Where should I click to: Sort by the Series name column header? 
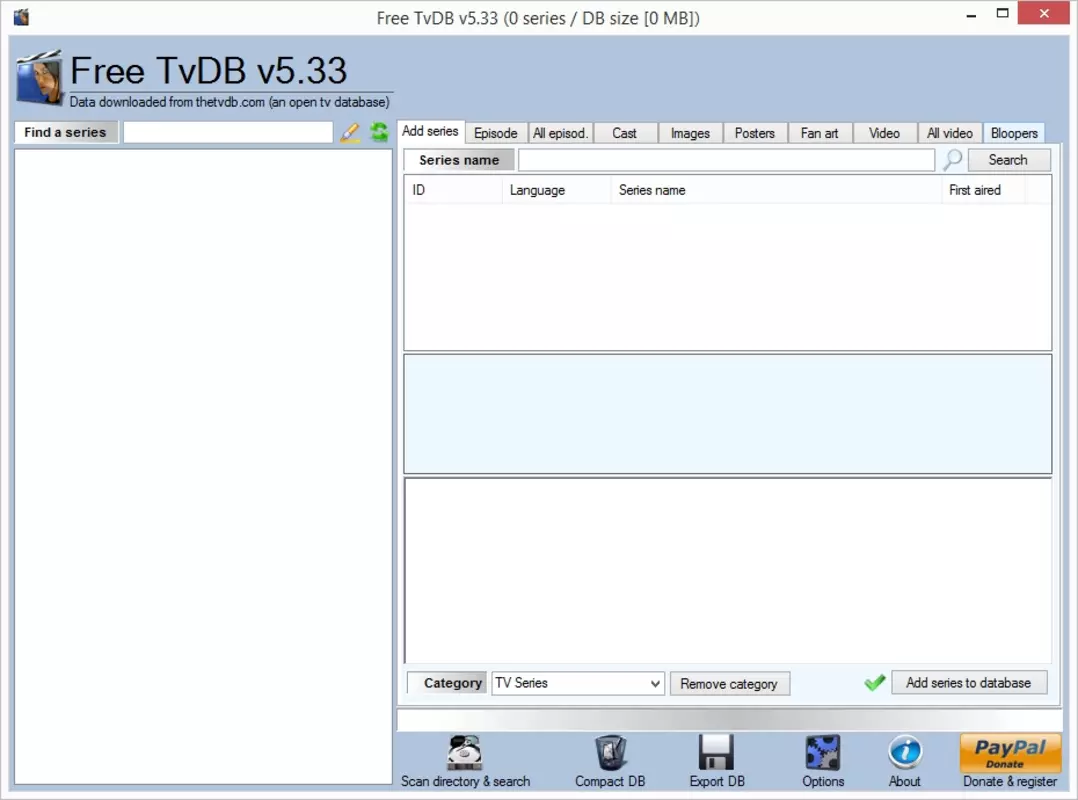[776, 190]
